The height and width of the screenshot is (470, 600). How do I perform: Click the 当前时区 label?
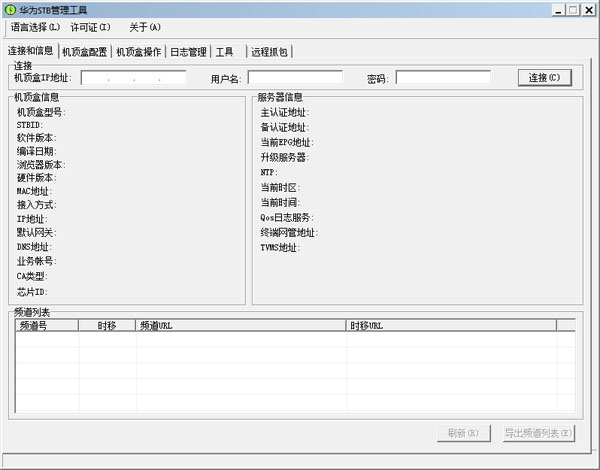coord(280,188)
